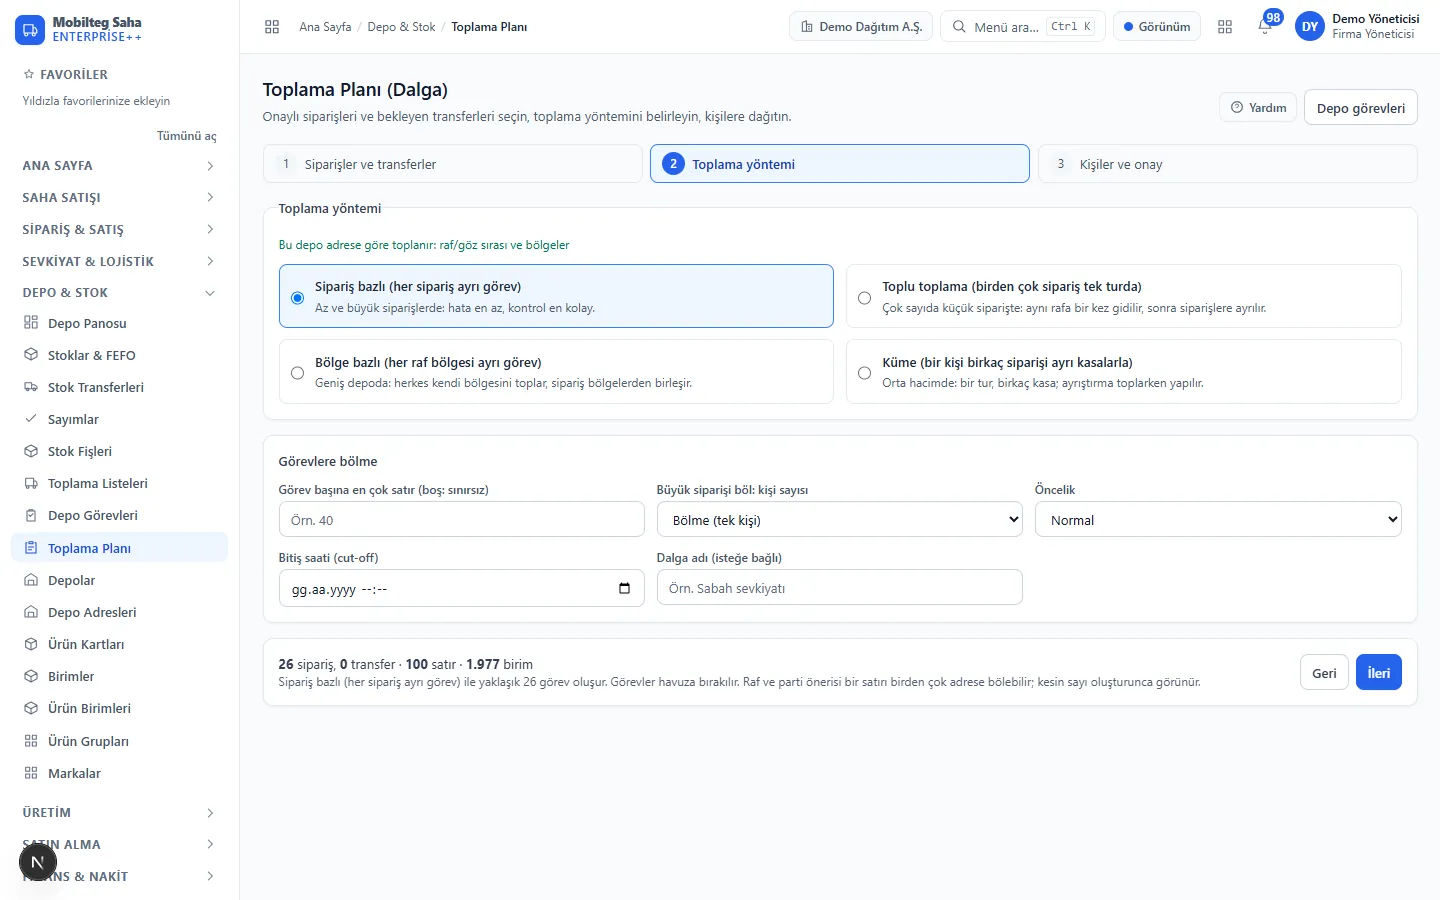Select Bölge bazlı picking method

pos(556,372)
